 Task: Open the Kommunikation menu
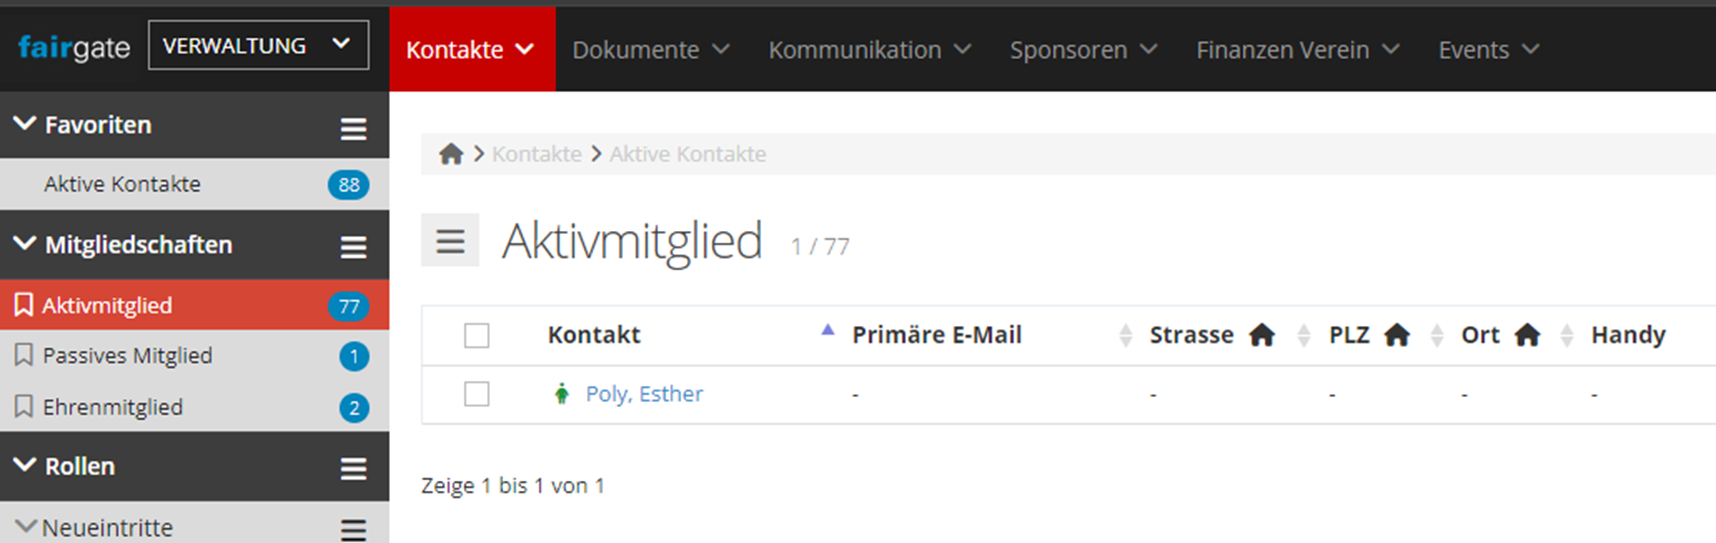870,49
